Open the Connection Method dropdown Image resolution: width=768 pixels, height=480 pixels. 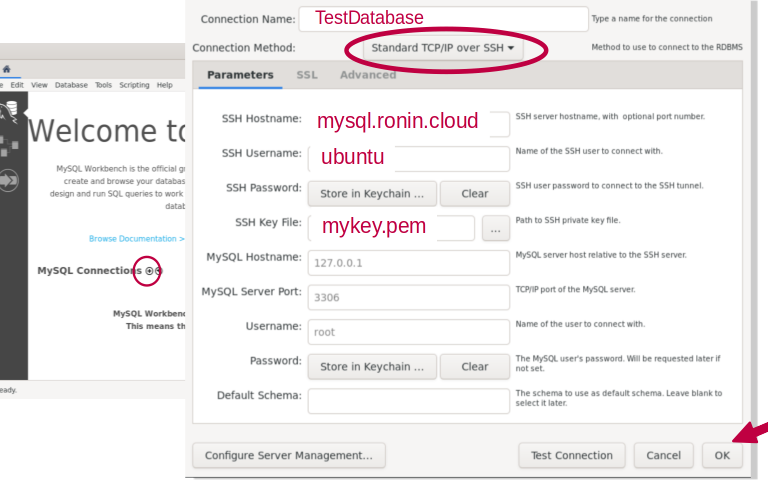(x=443, y=48)
